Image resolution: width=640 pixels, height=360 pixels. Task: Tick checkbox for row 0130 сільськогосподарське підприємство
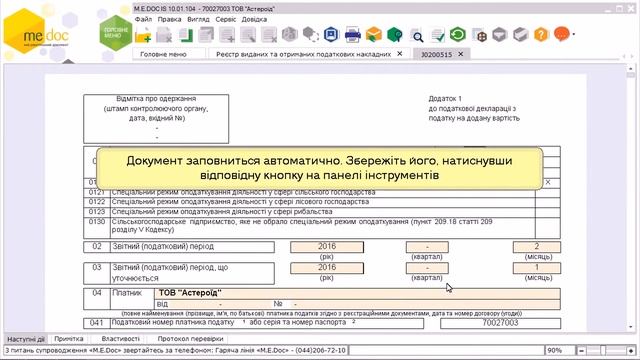coord(548,227)
